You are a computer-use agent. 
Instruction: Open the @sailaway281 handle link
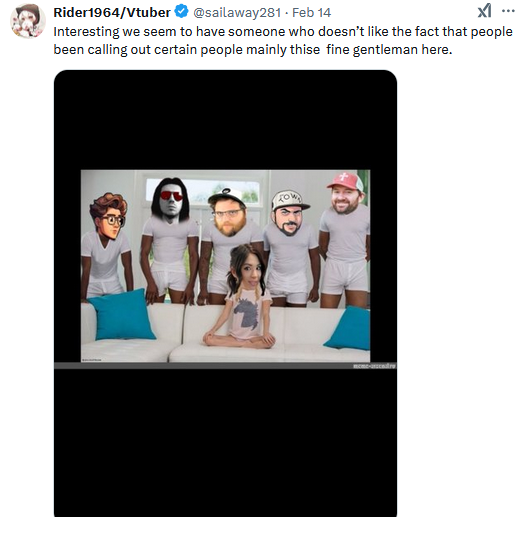(237, 13)
